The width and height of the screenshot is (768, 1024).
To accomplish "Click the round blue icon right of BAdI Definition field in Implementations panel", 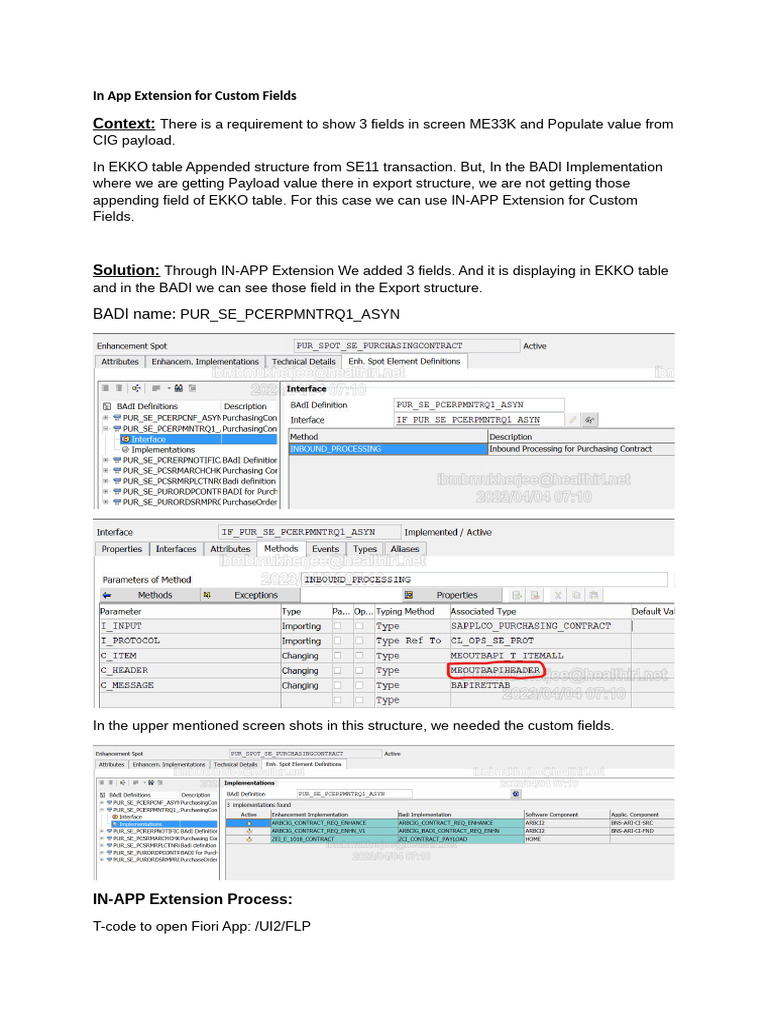I will point(516,793).
